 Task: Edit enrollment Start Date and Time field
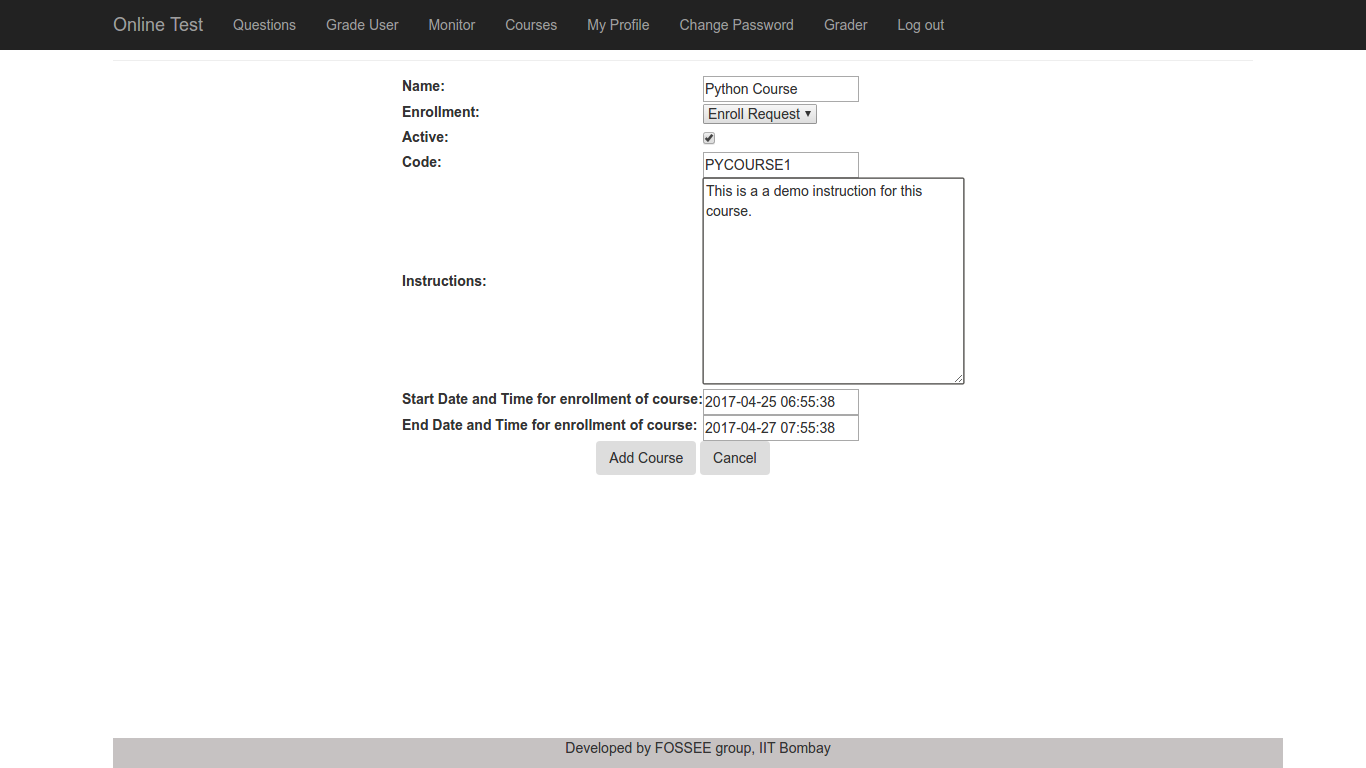click(x=780, y=402)
